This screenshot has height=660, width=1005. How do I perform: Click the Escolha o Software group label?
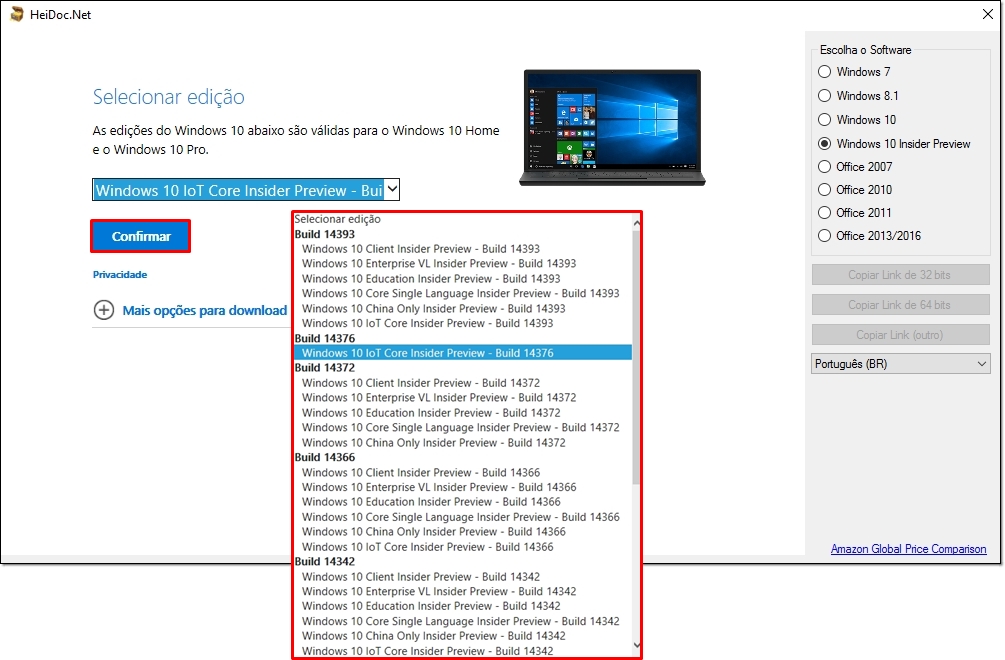point(865,50)
